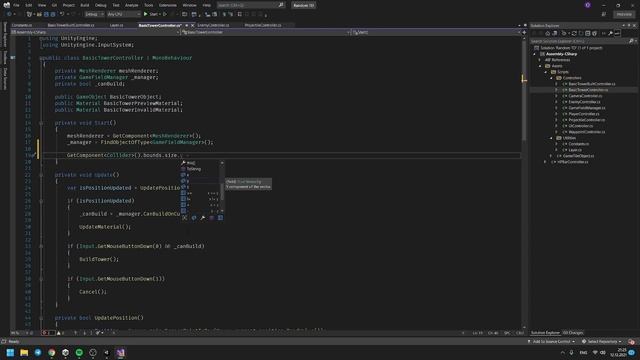Screen dimensions: 640x360
Task: Select GameFieldManager.cs in Solution Explorer
Action: (587, 108)
